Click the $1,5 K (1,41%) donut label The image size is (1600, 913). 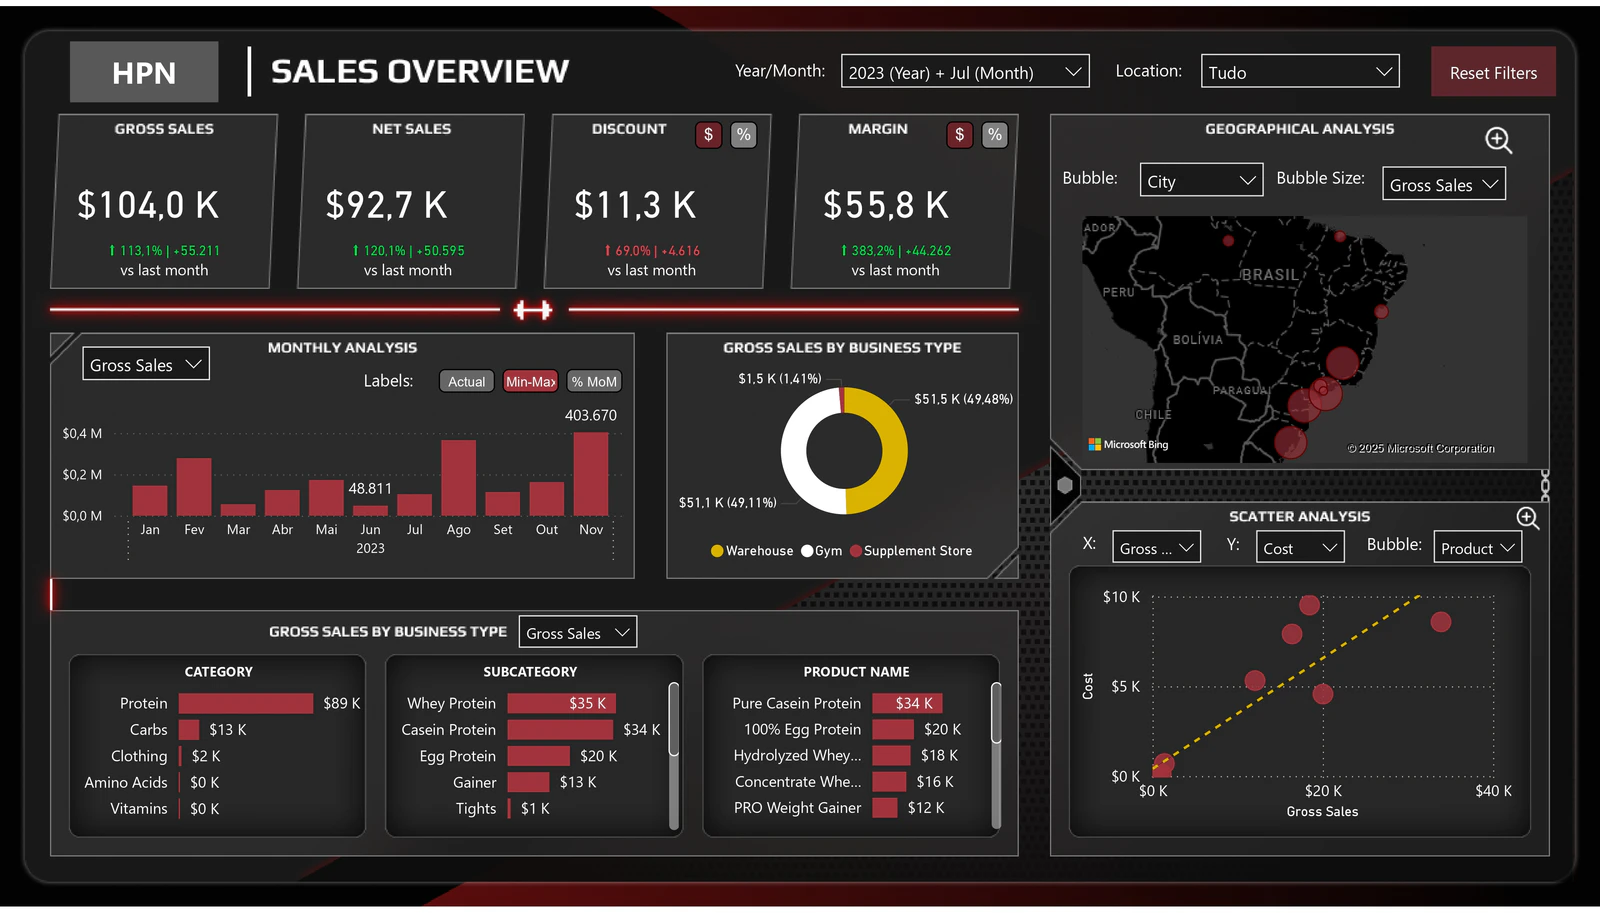[x=780, y=379]
